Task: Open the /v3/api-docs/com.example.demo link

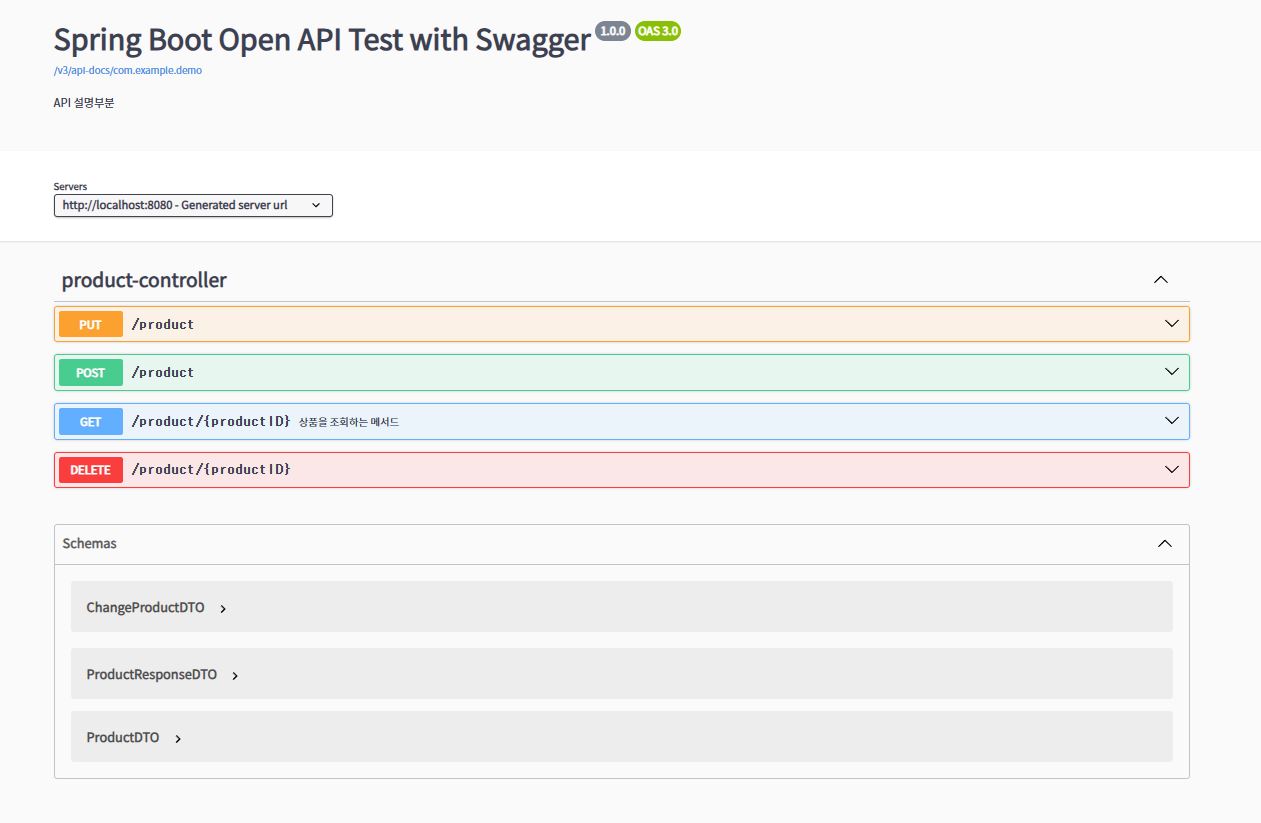Action: click(128, 71)
